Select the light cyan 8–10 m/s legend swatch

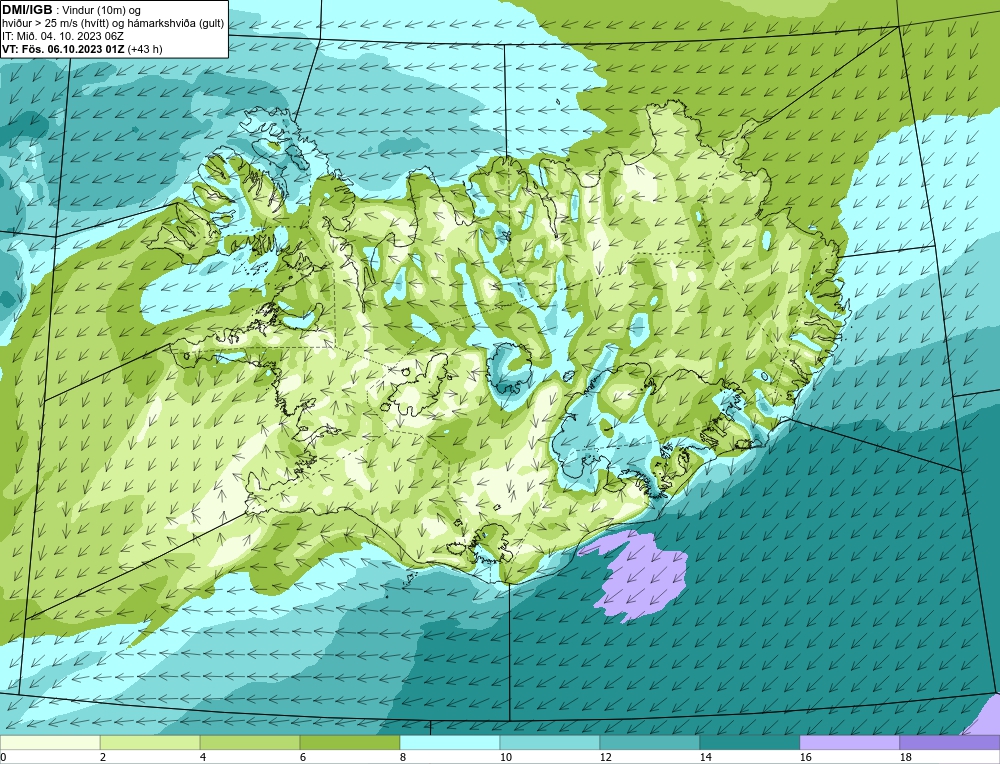(450, 742)
